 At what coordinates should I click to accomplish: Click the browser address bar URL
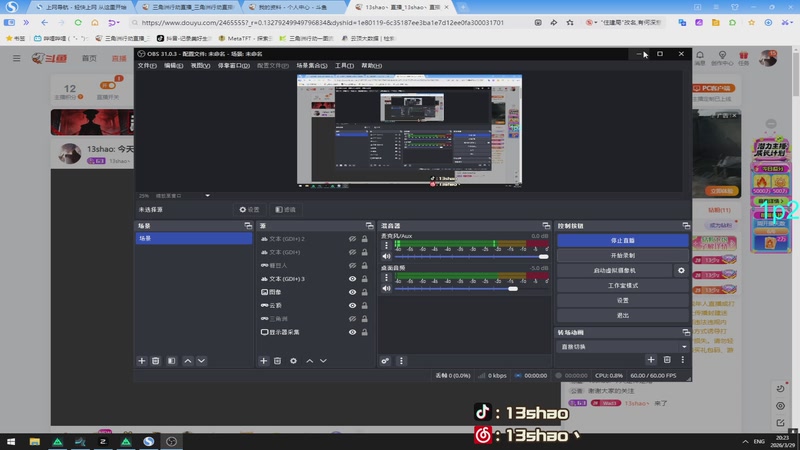[322, 22]
